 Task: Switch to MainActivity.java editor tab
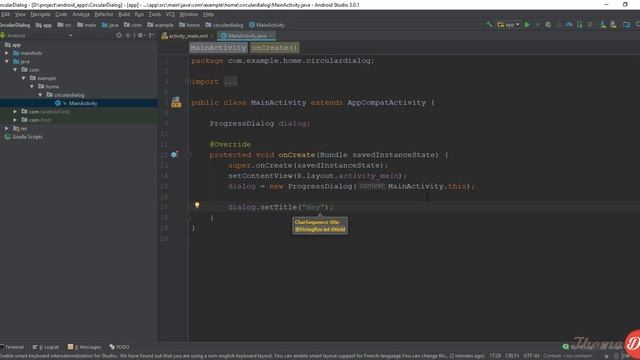point(247,36)
